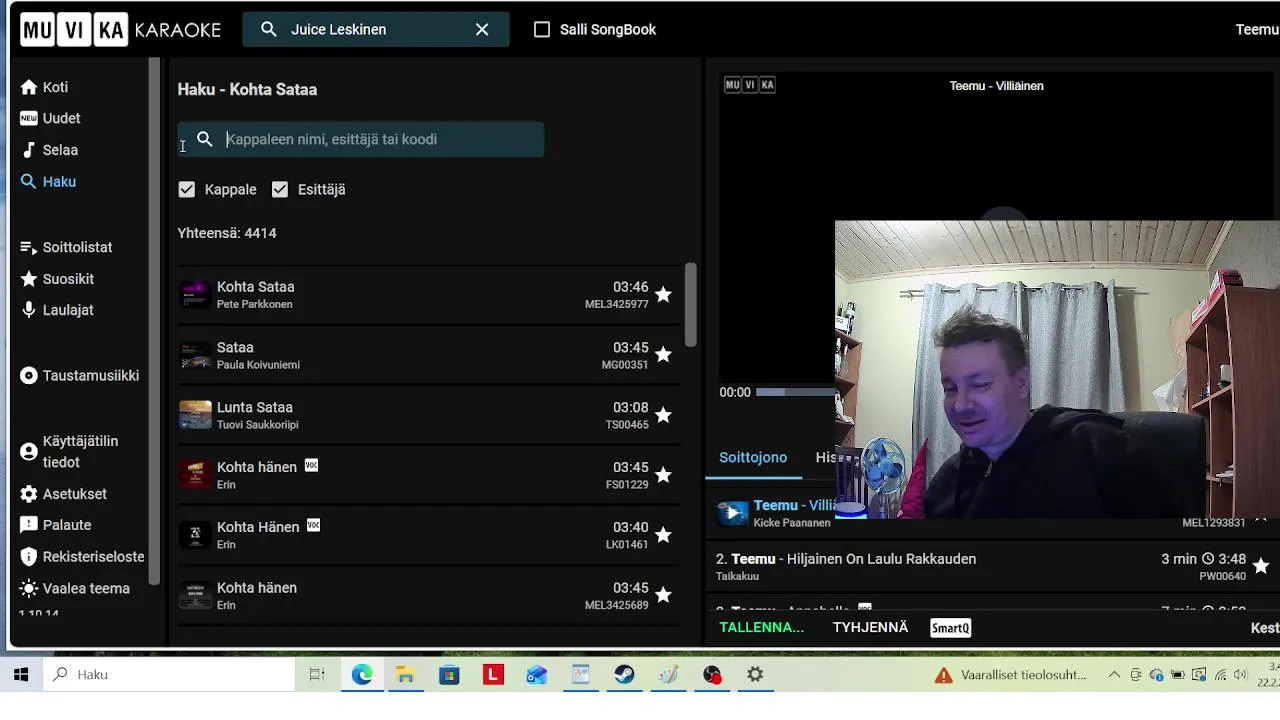Open Suosikit favorites
Image resolution: width=1280 pixels, height=720 pixels.
57,279
